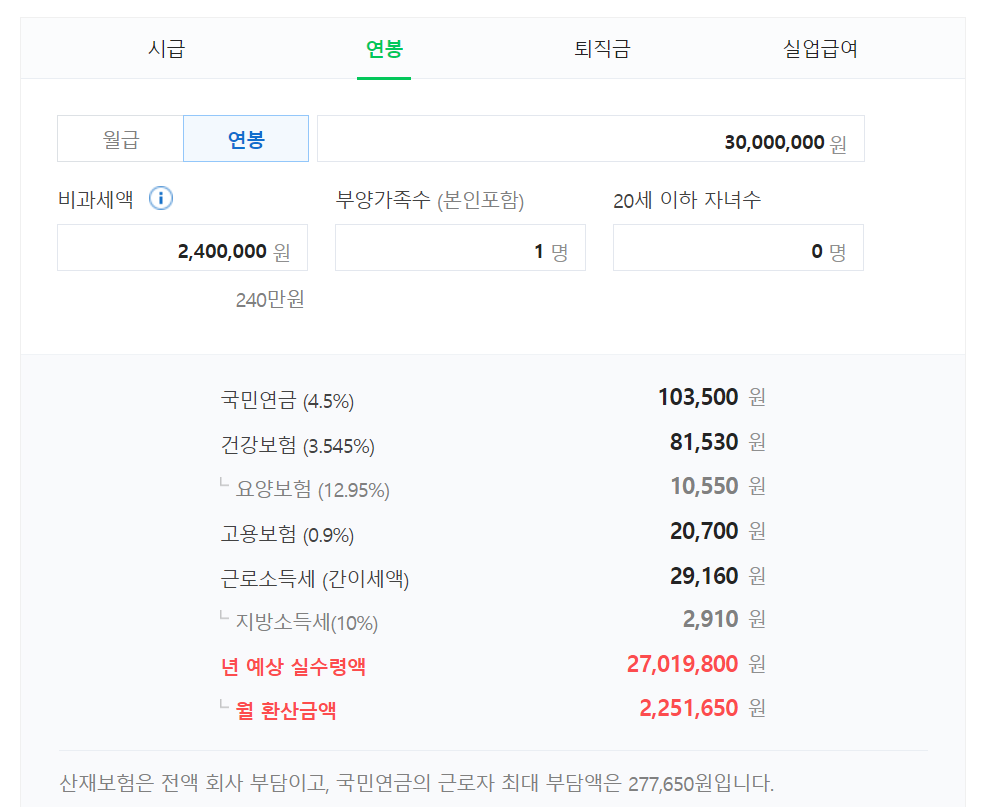This screenshot has width=984, height=807.
Task: Click the 20세 이하 자녀수 input field
Action: point(738,248)
